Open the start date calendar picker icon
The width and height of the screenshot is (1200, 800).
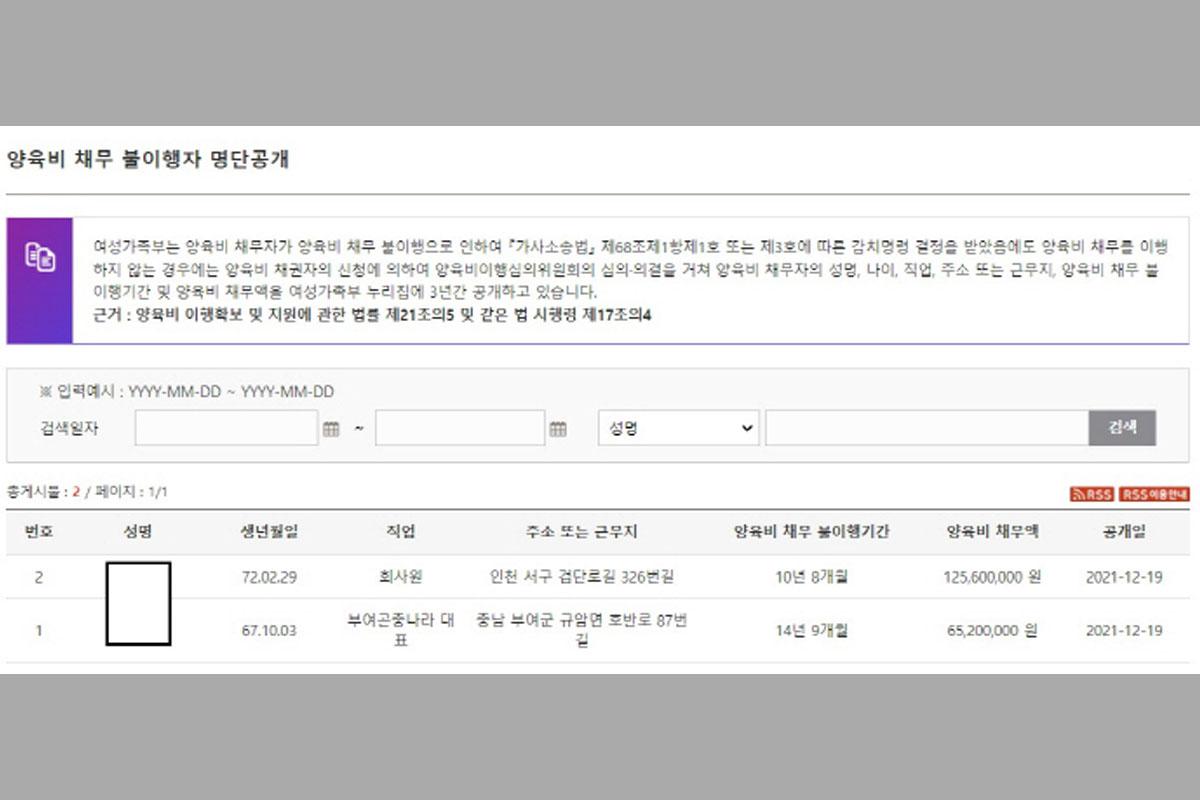click(x=331, y=429)
